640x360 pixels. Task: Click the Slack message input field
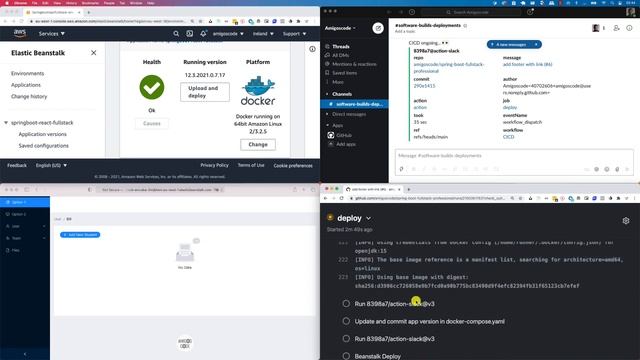(x=514, y=156)
